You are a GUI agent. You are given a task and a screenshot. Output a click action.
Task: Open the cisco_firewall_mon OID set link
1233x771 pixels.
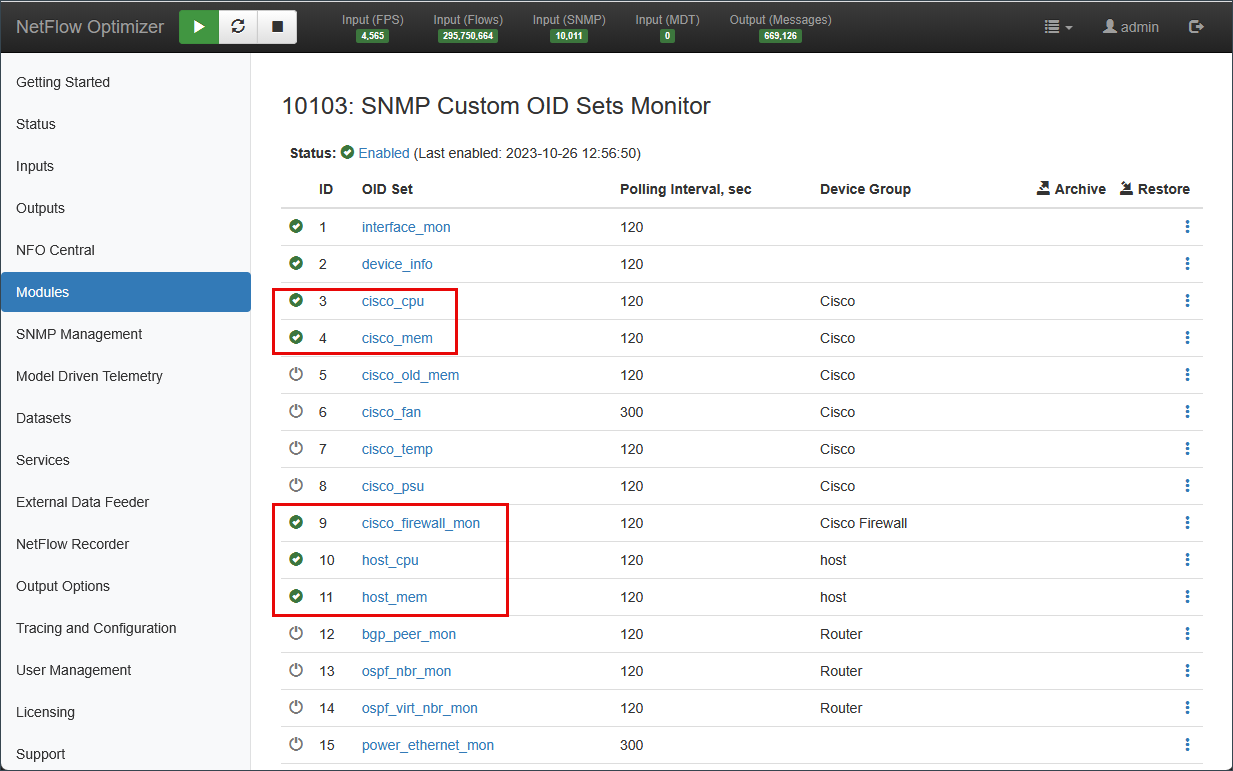point(421,523)
